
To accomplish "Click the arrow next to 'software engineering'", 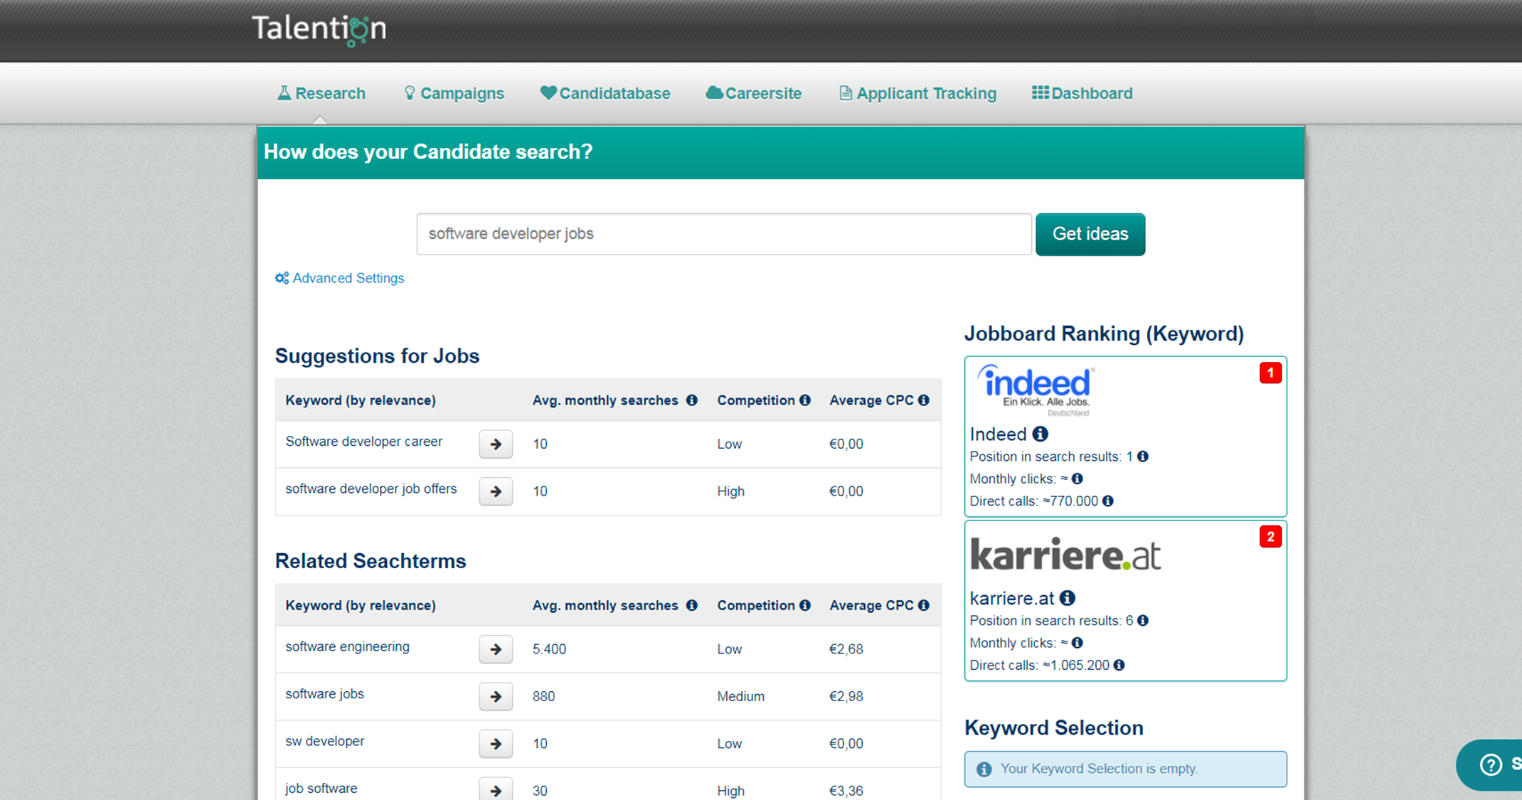I will 495,649.
